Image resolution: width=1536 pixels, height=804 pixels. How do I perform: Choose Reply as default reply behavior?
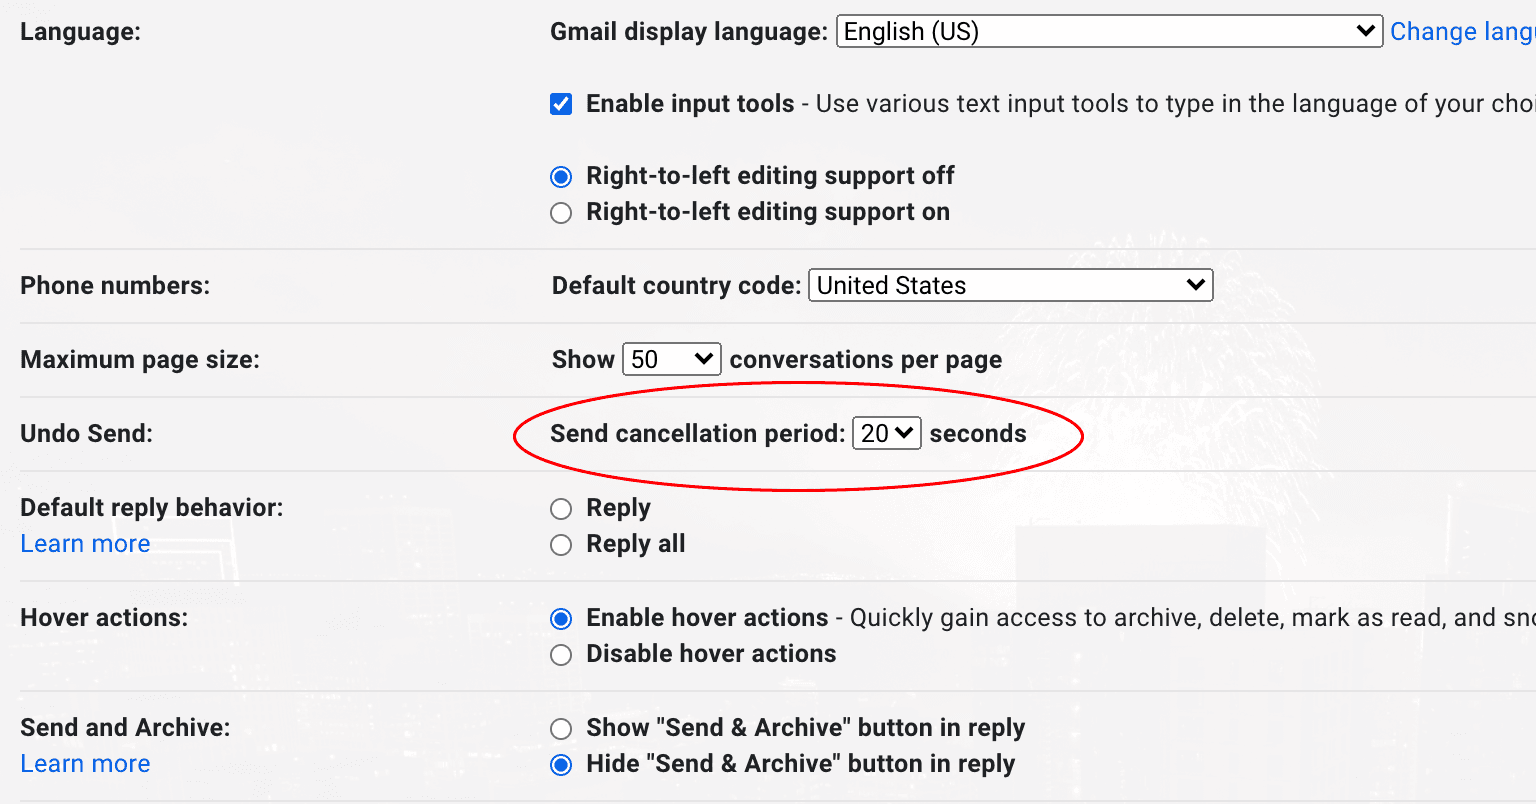(561, 509)
